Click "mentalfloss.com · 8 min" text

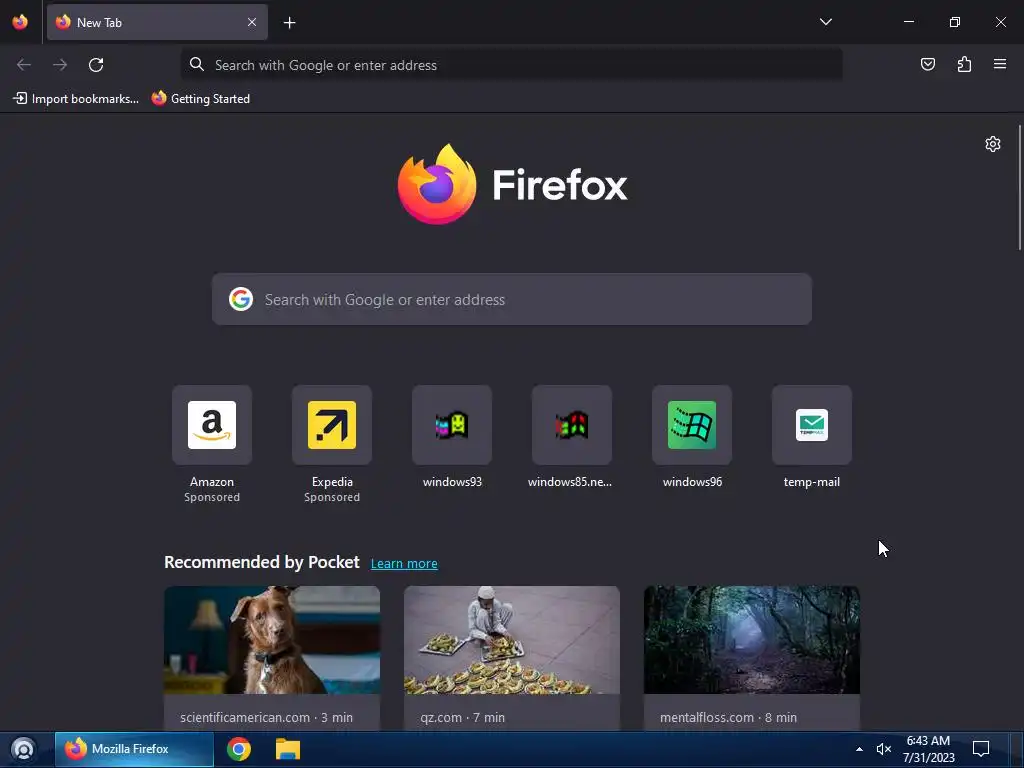point(728,717)
